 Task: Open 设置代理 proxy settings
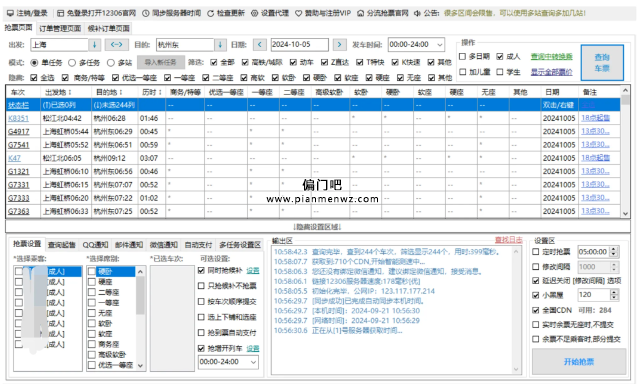(x=270, y=13)
